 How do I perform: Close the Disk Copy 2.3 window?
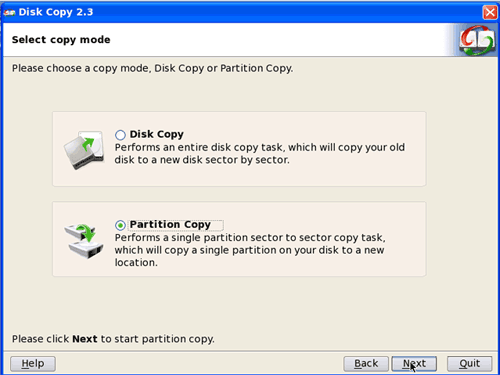tap(490, 13)
